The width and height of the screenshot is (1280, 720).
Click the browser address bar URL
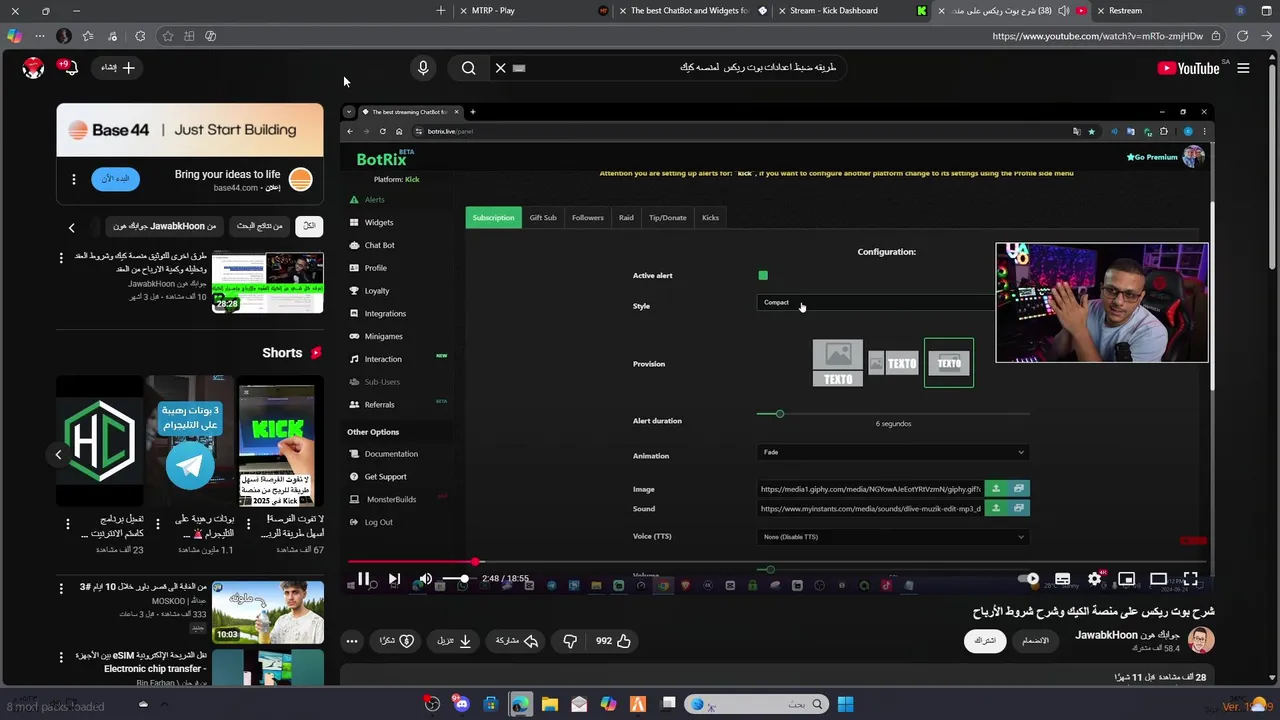pyautogui.click(x=1097, y=36)
